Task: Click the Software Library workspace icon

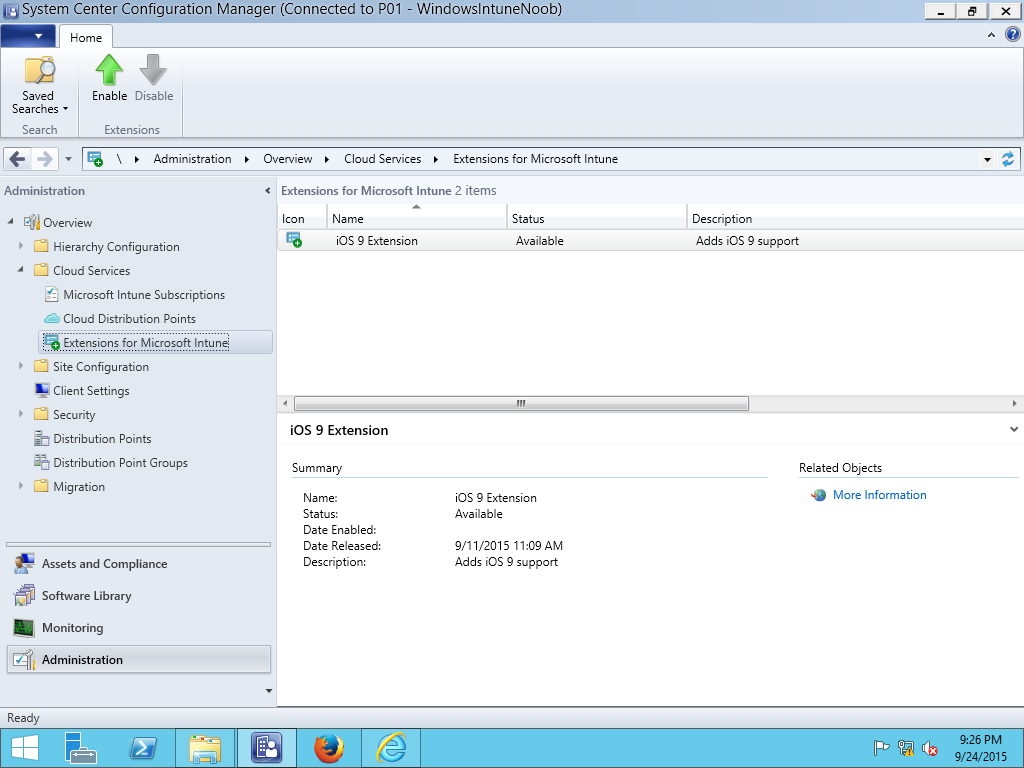Action: pyautogui.click(x=24, y=596)
